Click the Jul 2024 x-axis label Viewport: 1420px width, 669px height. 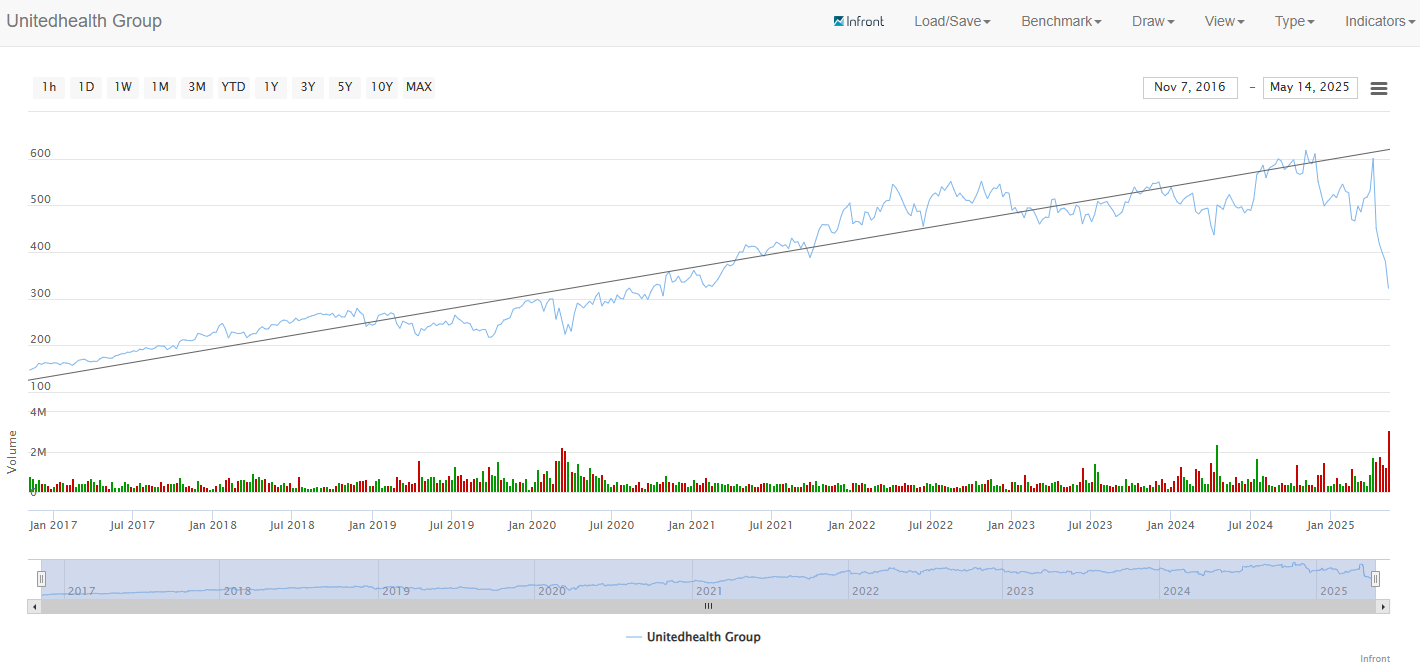pos(1250,525)
